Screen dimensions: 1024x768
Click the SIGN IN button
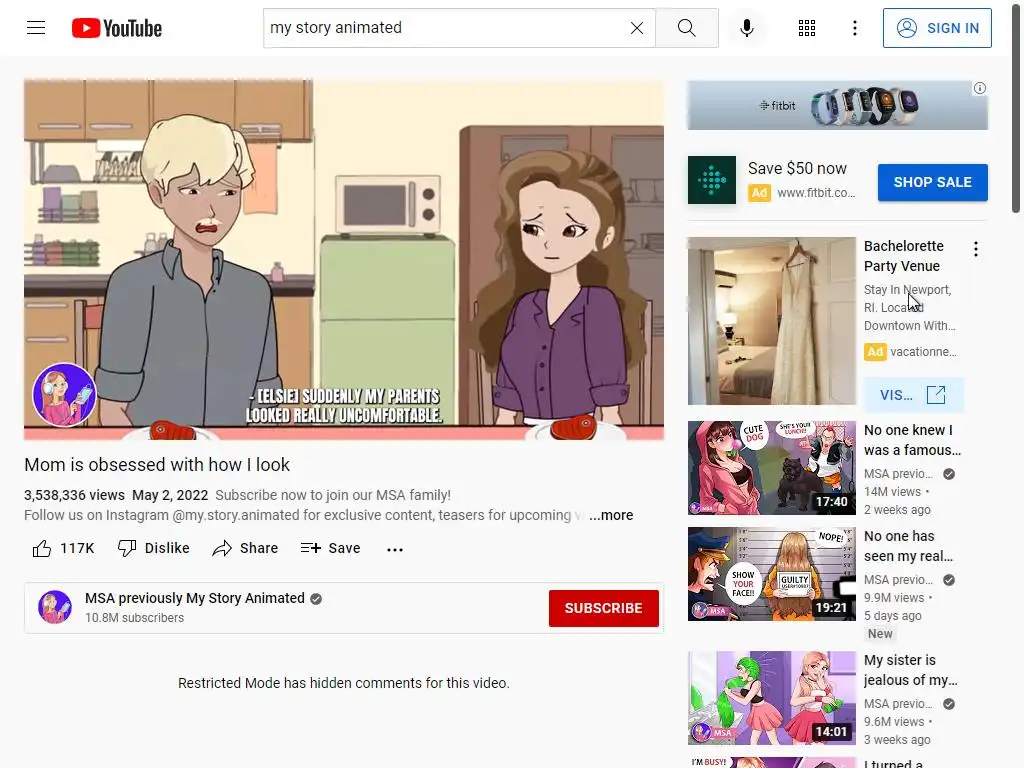tap(937, 28)
